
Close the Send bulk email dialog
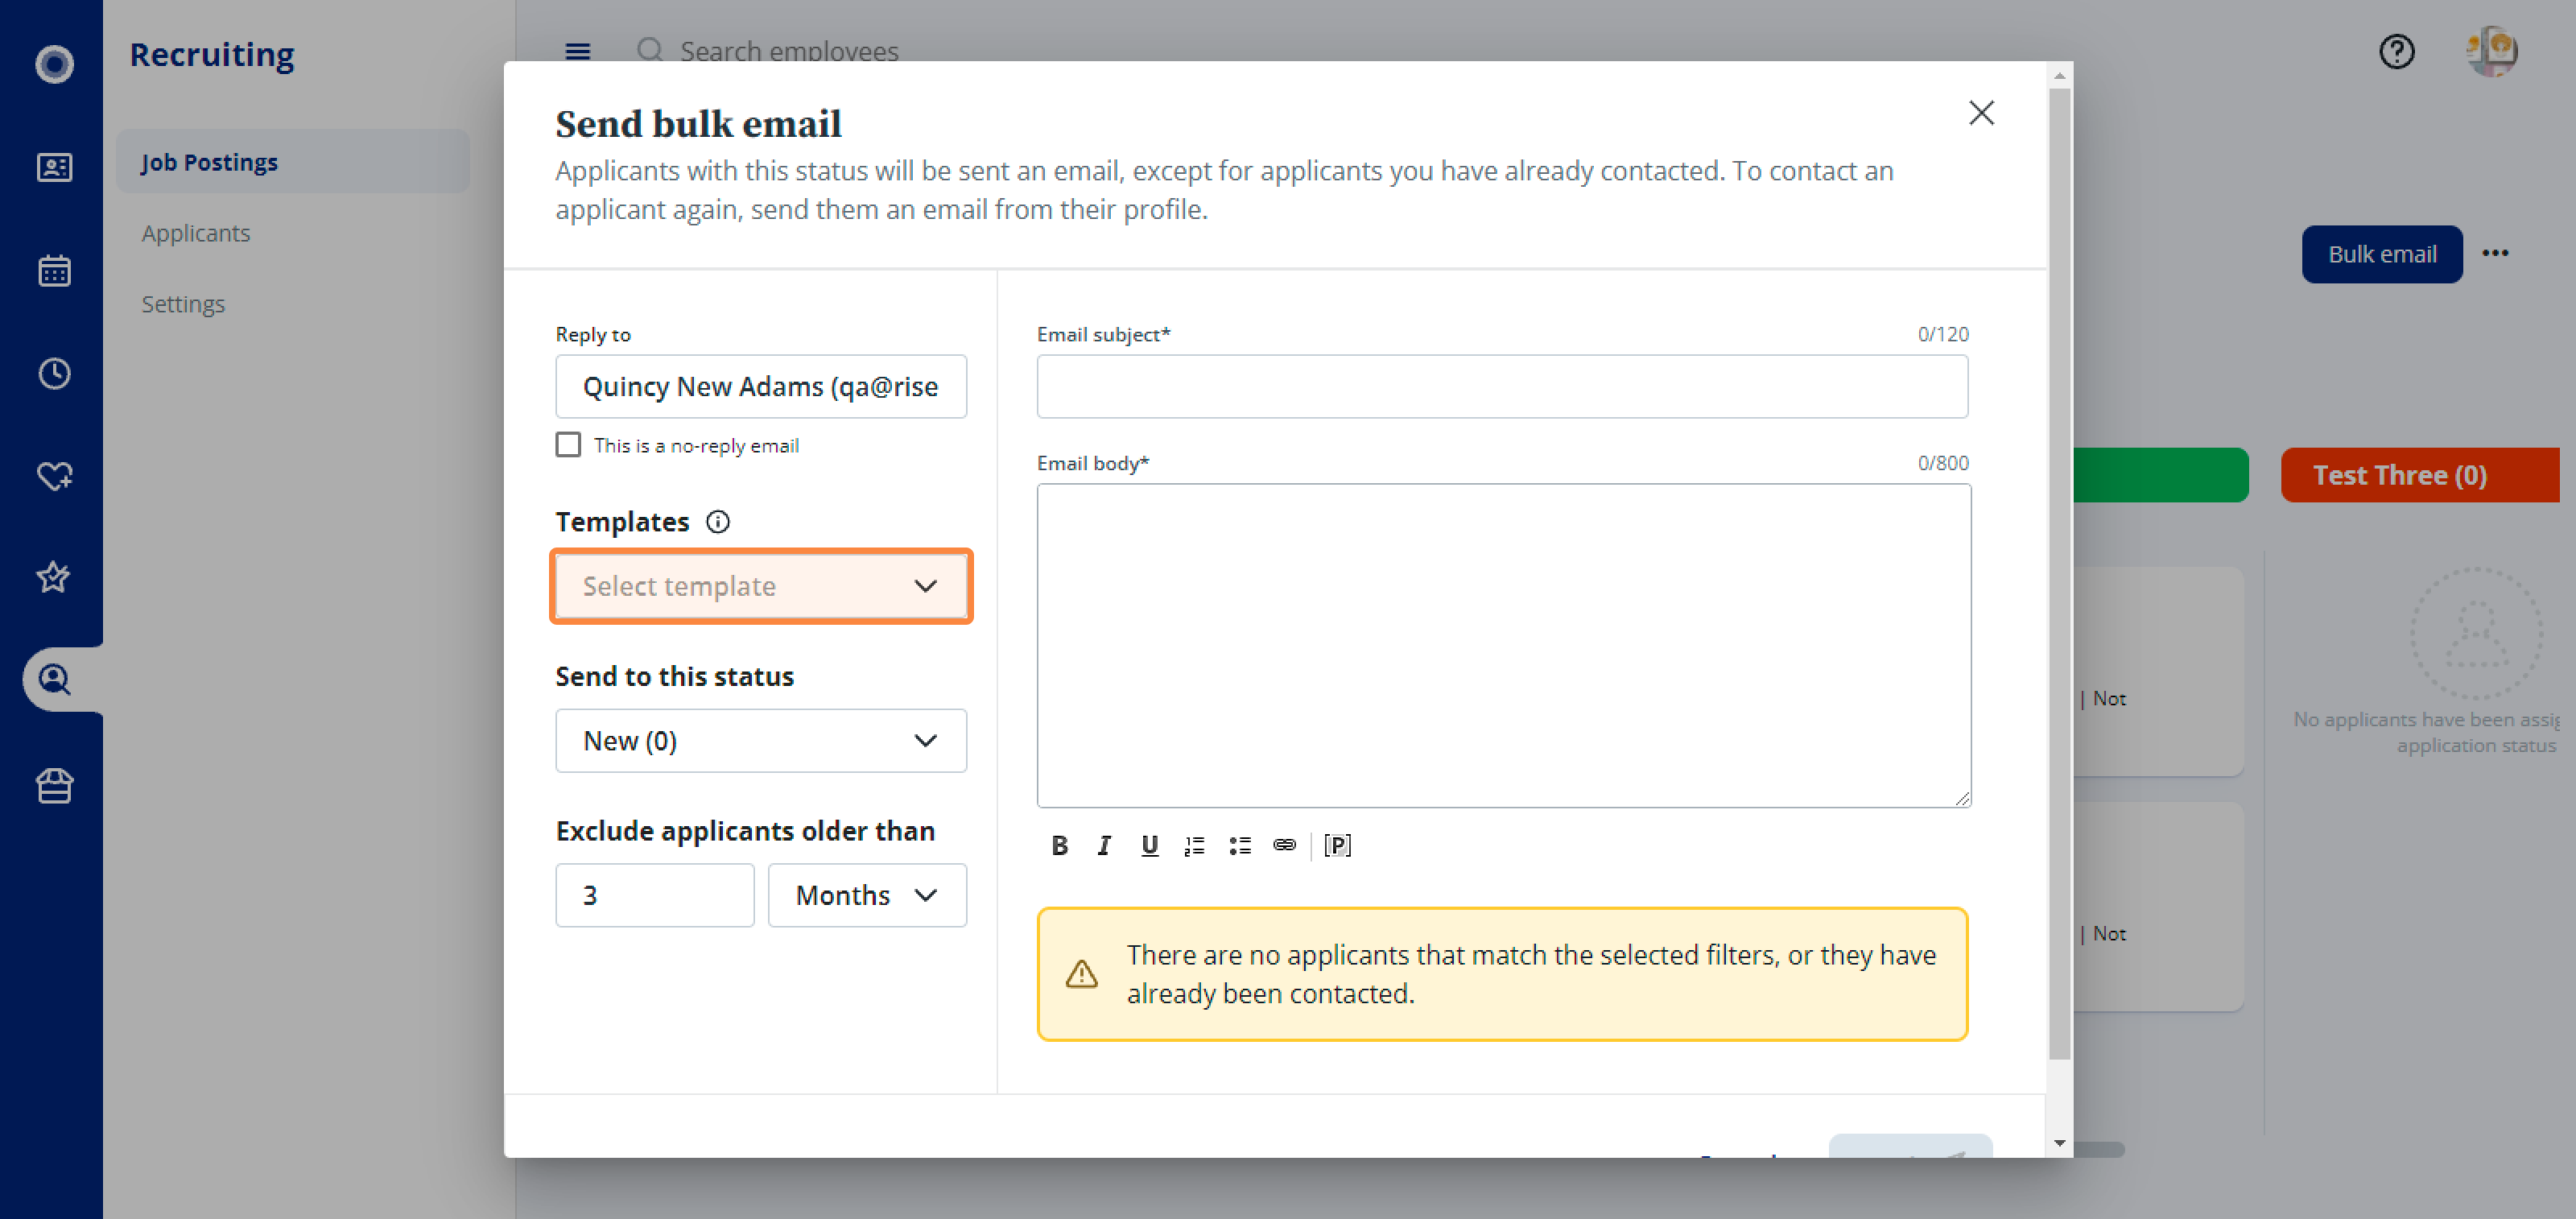pos(1981,112)
